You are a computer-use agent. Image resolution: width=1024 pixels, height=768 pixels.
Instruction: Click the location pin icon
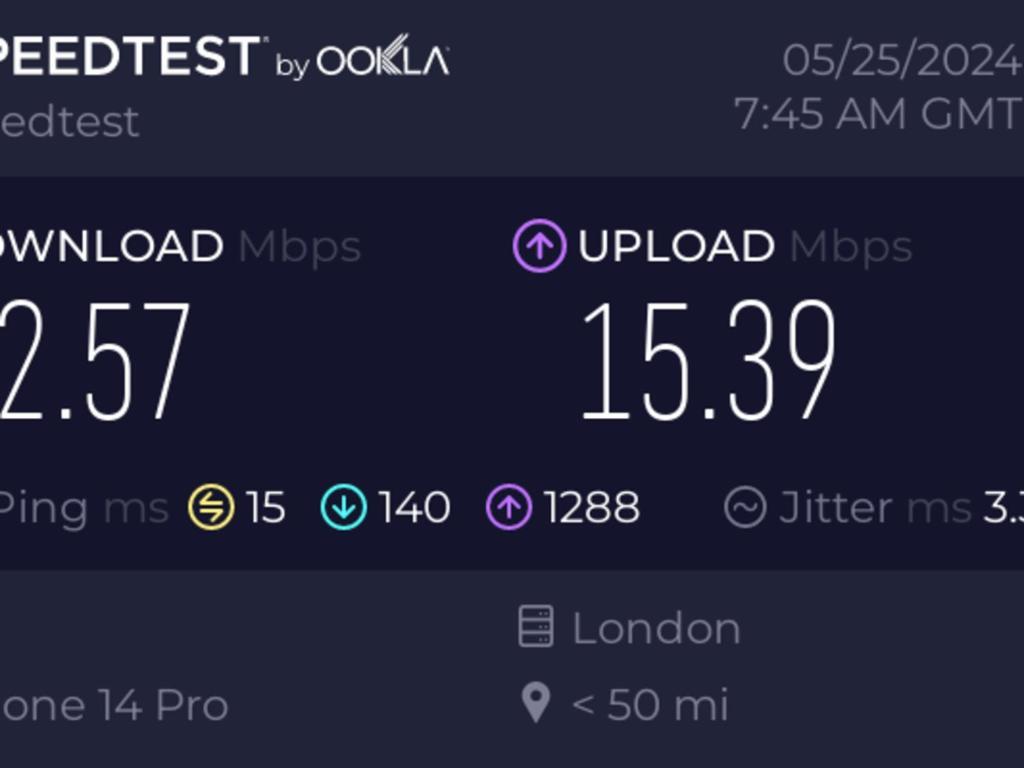point(536,703)
